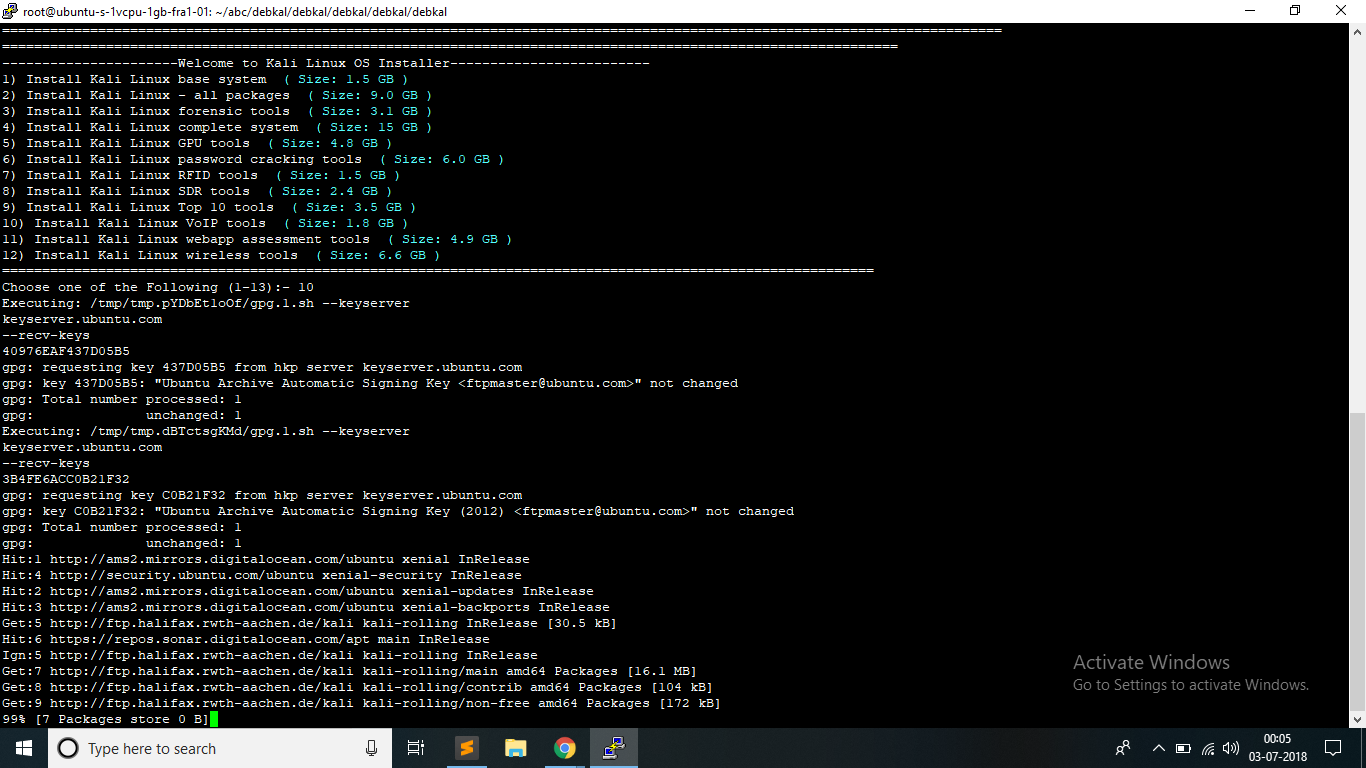Click option 12 Kali Linux wireless tools line
The width and height of the screenshot is (1366, 768).
click(x=222, y=255)
